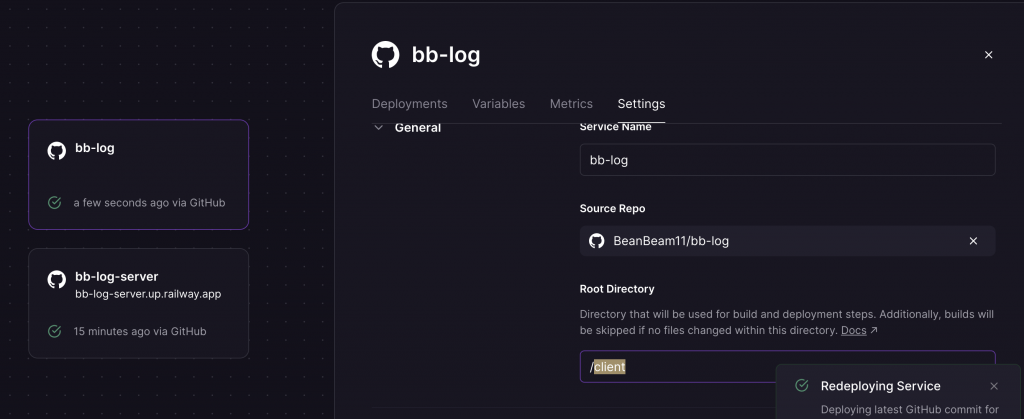Screen dimensions: 1024x419
Task: Click green check in Redeploying Service toast
Action: point(801,386)
